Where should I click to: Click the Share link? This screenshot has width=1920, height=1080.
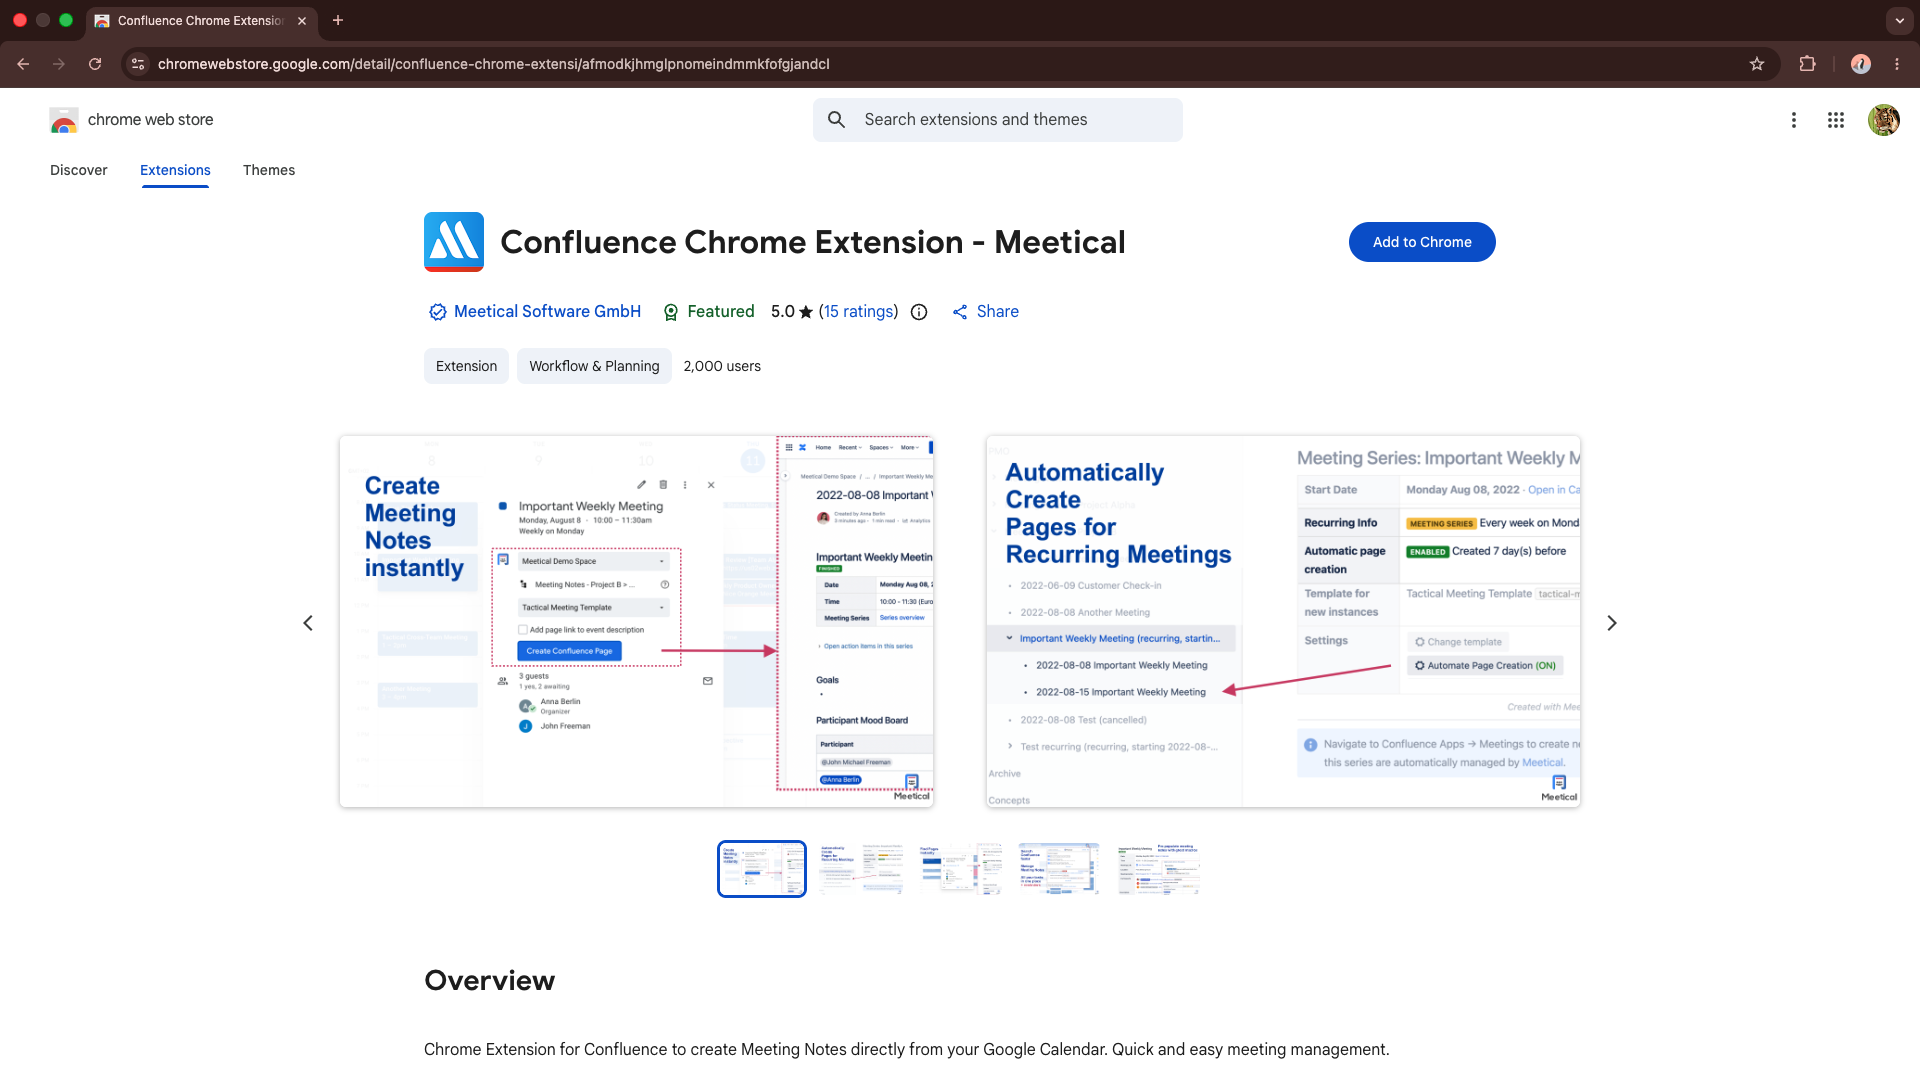pos(985,312)
